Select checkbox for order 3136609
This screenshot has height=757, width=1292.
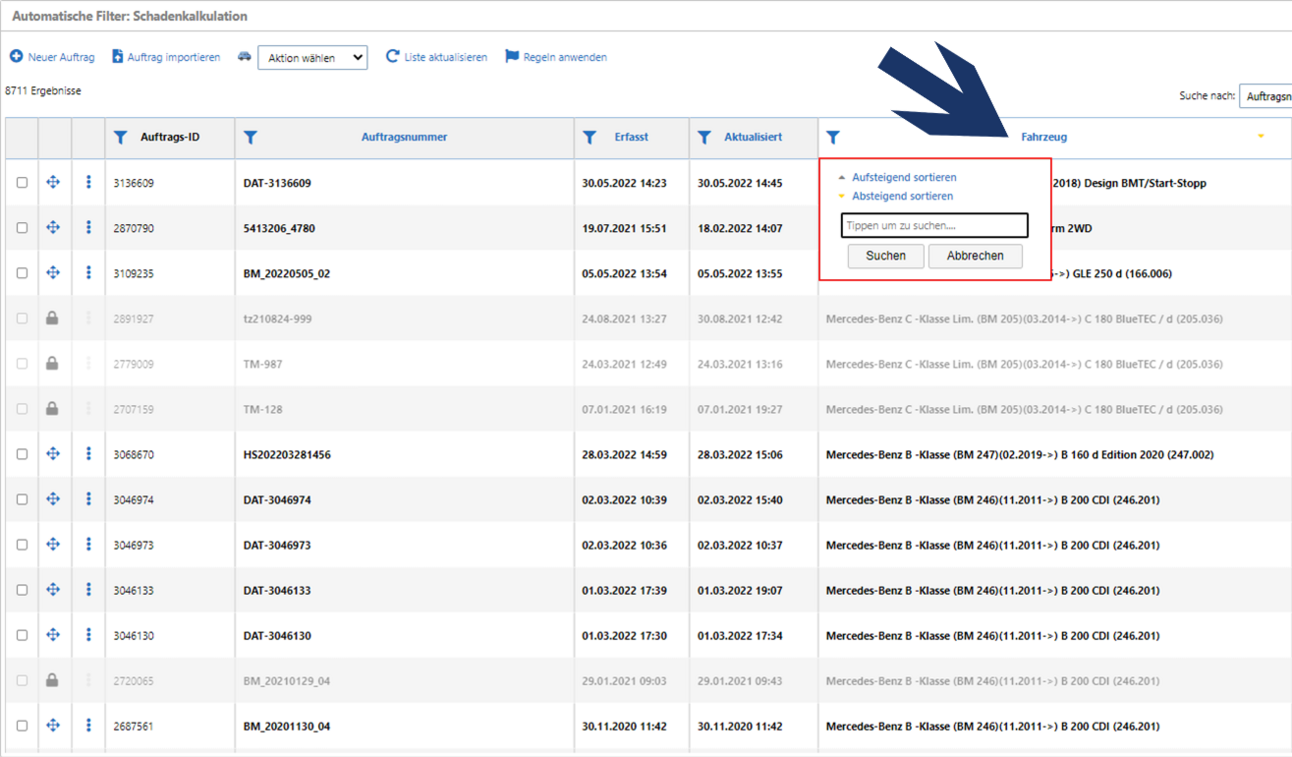click(22, 183)
